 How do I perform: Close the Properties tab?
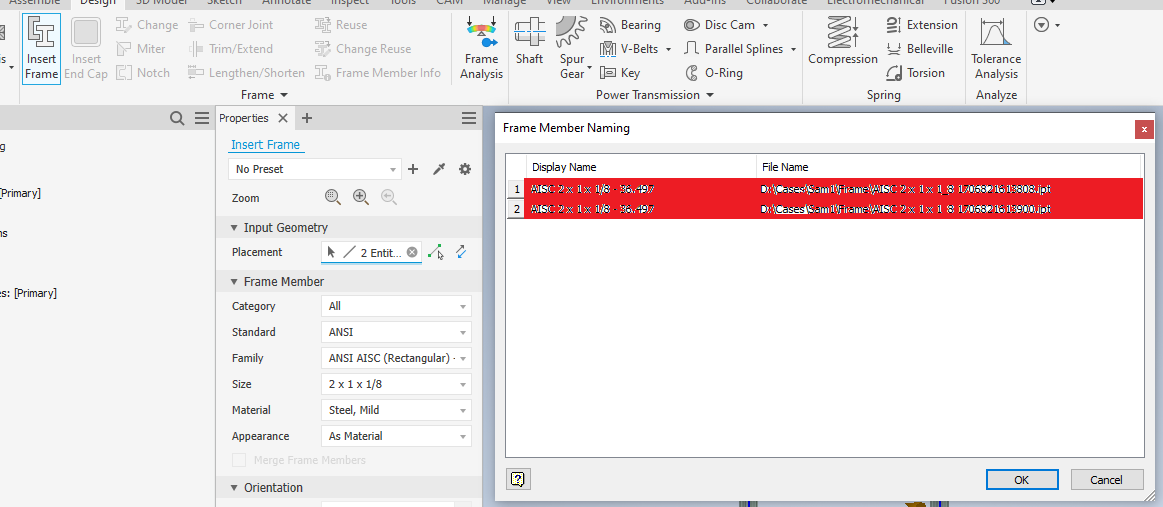283,118
